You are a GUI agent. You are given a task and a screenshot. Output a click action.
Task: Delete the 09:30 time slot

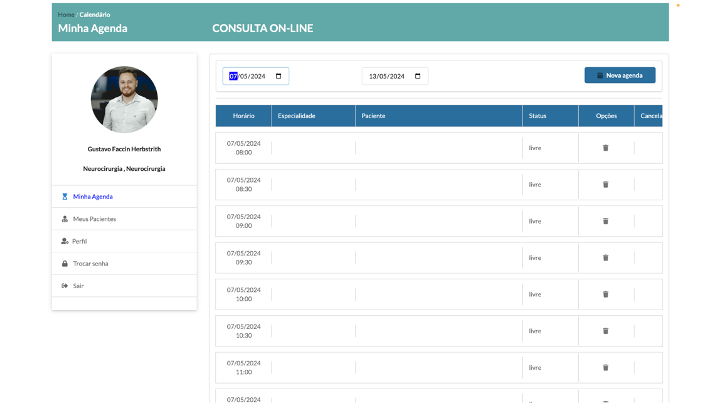click(x=604, y=257)
